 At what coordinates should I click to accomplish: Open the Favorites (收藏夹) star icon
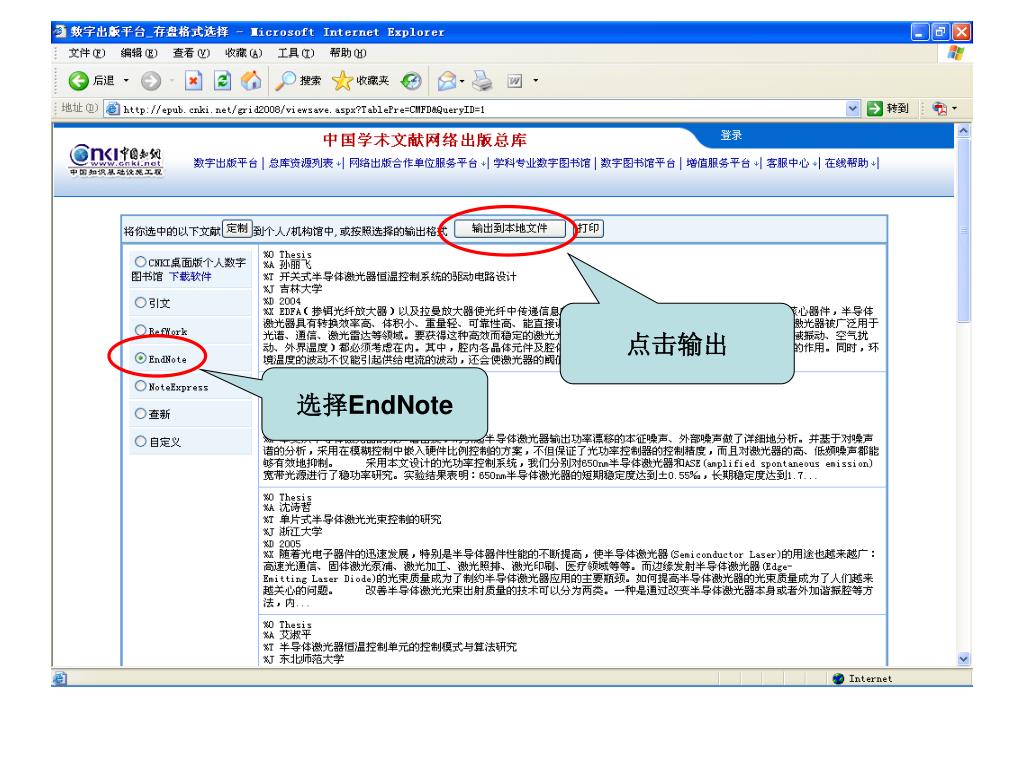[342, 80]
